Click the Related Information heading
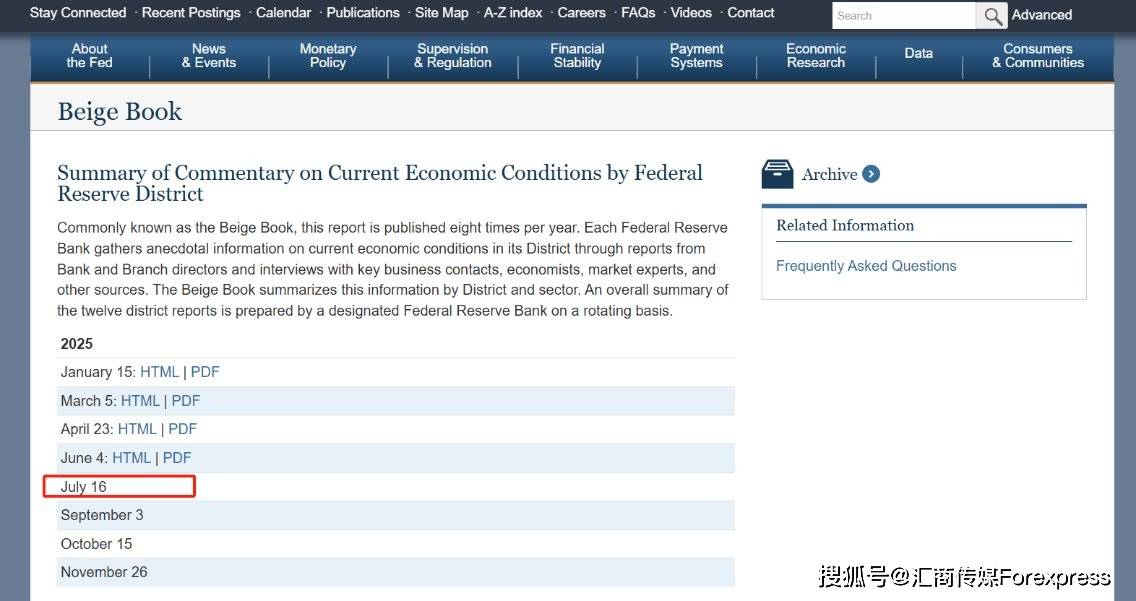 (x=845, y=225)
